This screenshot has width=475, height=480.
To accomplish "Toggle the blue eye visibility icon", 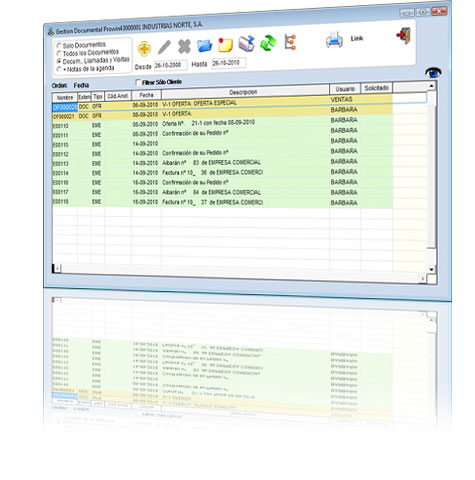I will [433, 72].
